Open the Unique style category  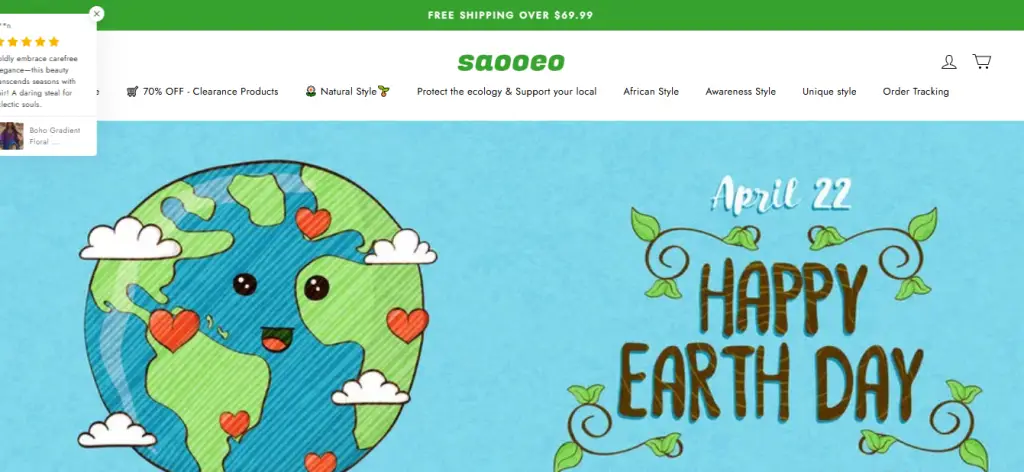[x=829, y=91]
